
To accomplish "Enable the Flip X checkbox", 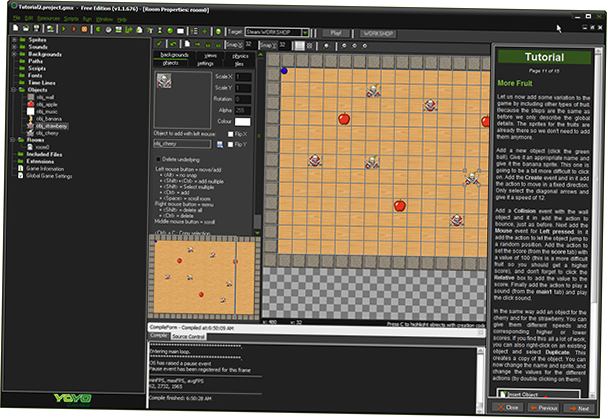I will tap(230, 134).
